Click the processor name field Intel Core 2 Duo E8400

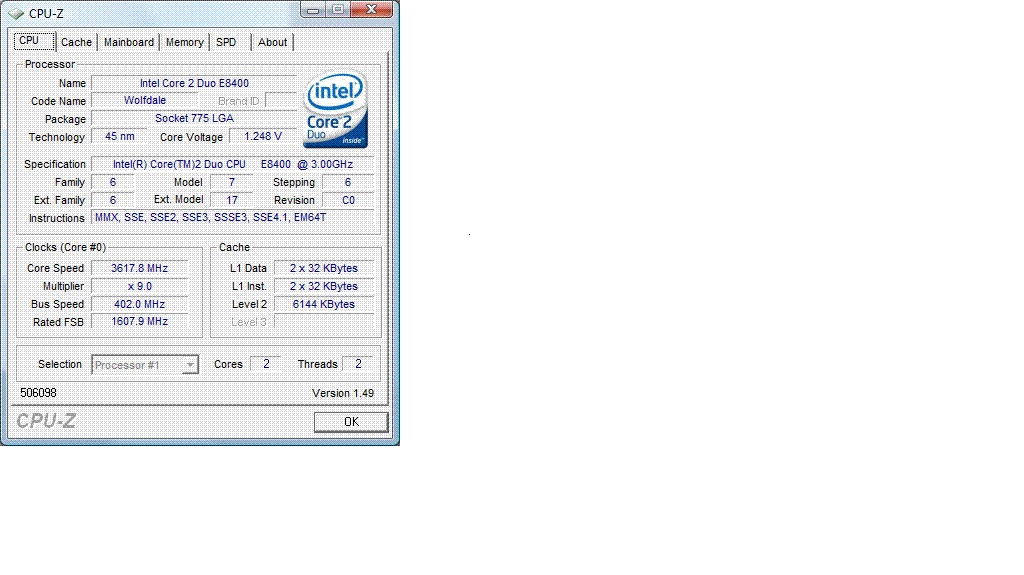pos(194,84)
